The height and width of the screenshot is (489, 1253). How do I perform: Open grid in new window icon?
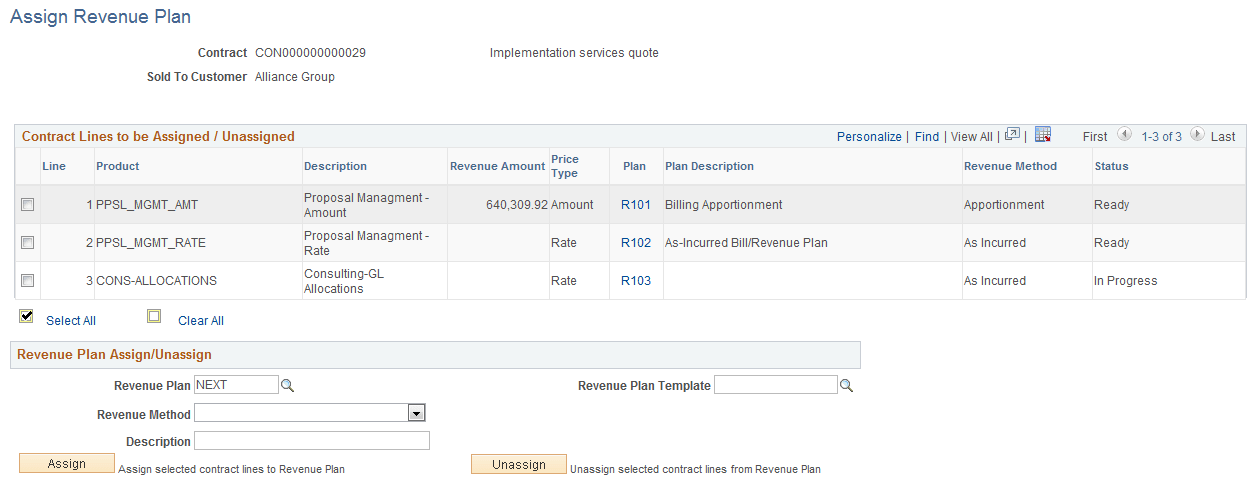click(1012, 135)
